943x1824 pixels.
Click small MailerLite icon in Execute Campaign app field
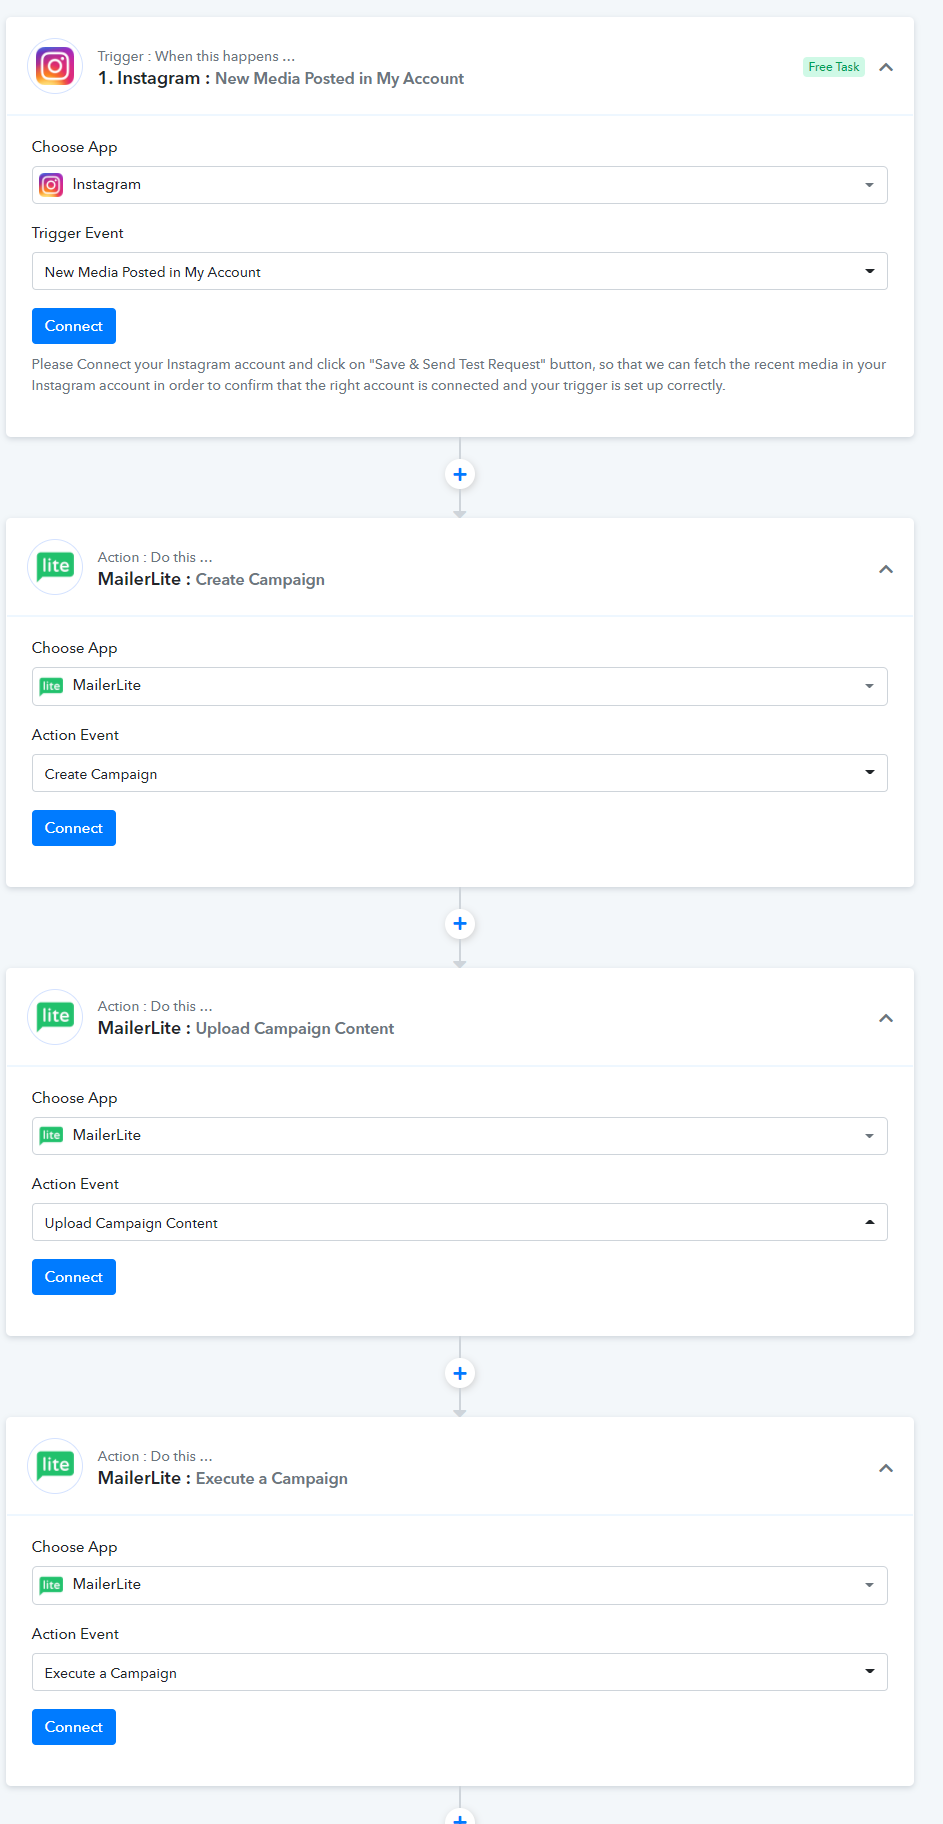pos(51,1585)
